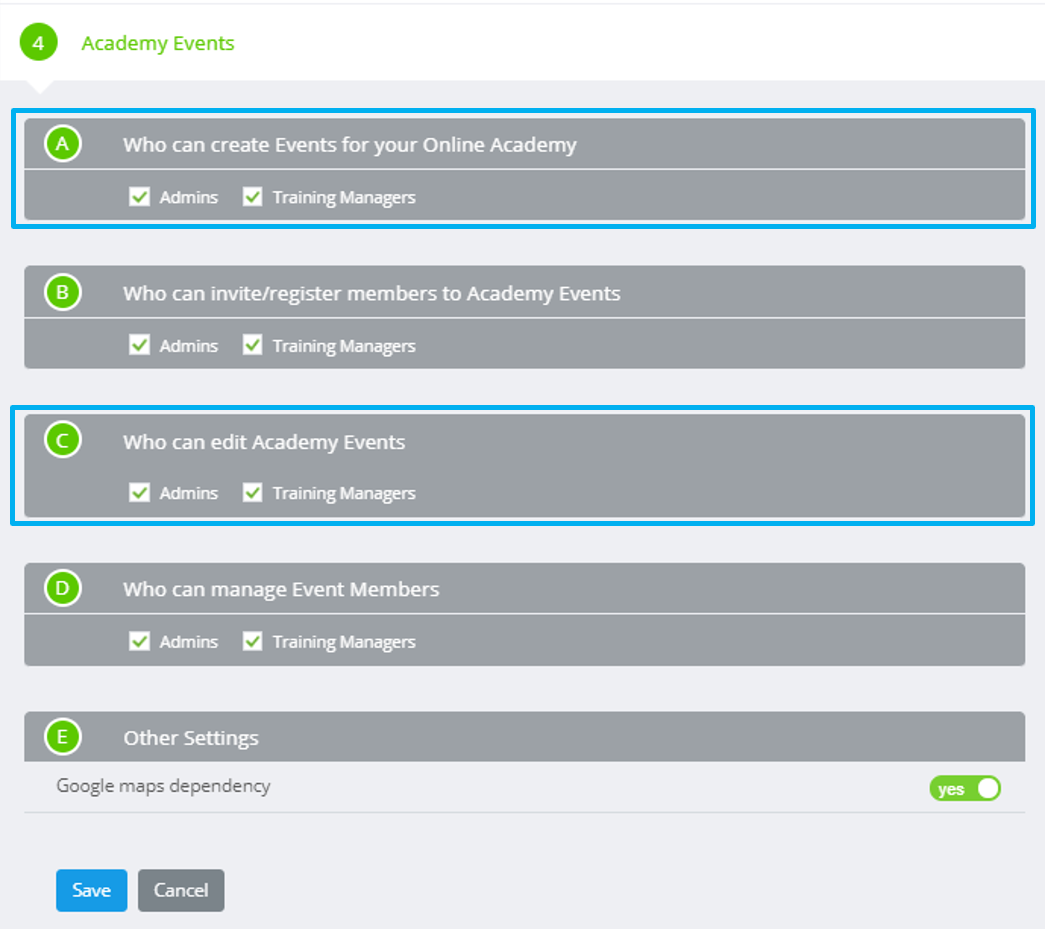Viewport: 1045px width, 929px height.
Task: Click the green C badge icon
Action: click(x=62, y=440)
